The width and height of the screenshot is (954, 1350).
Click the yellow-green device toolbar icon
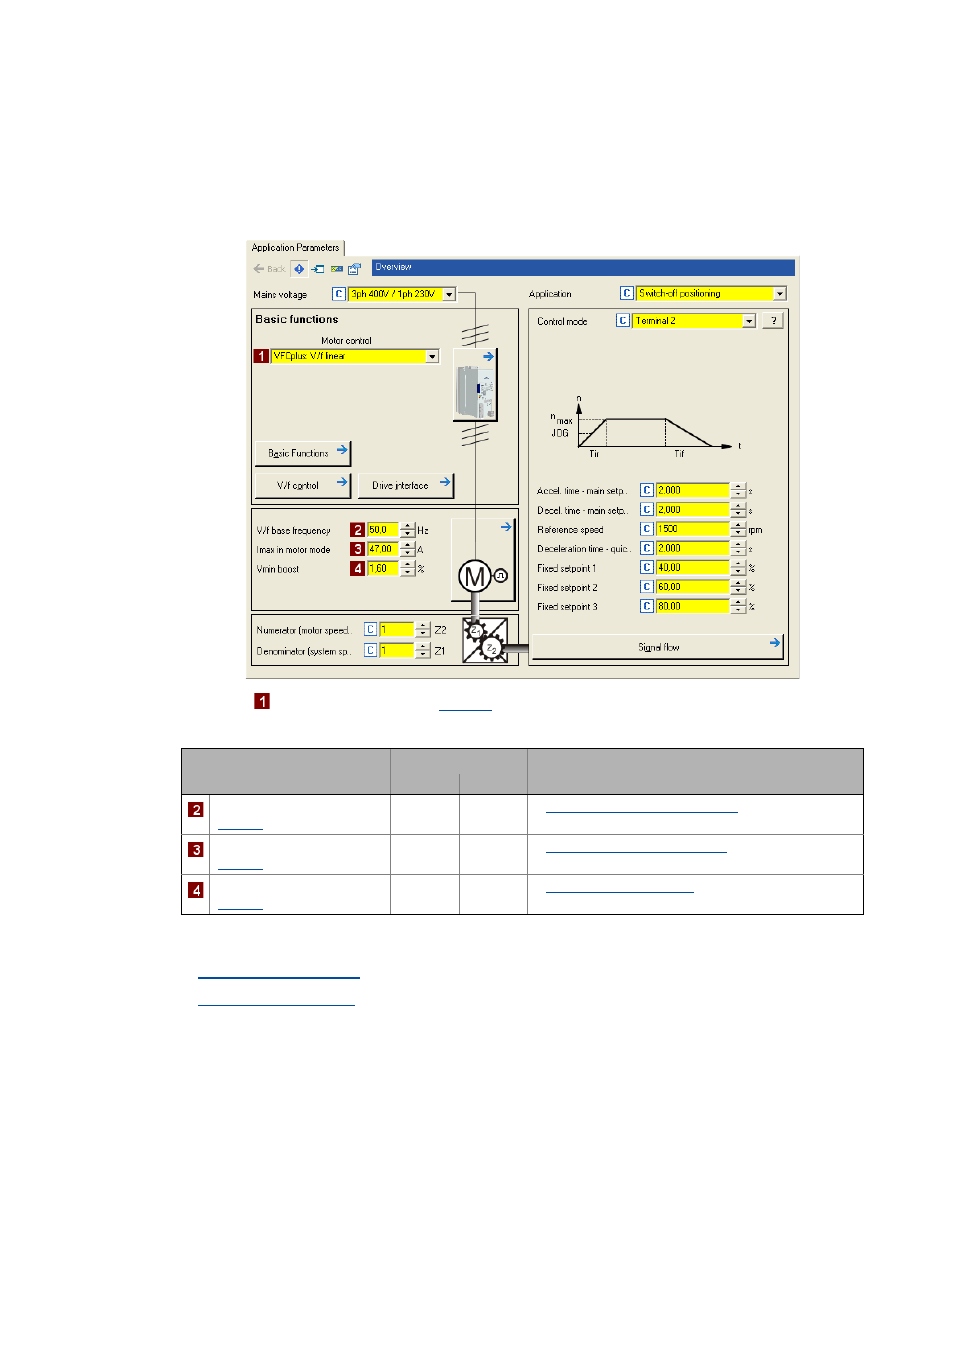[x=337, y=269]
